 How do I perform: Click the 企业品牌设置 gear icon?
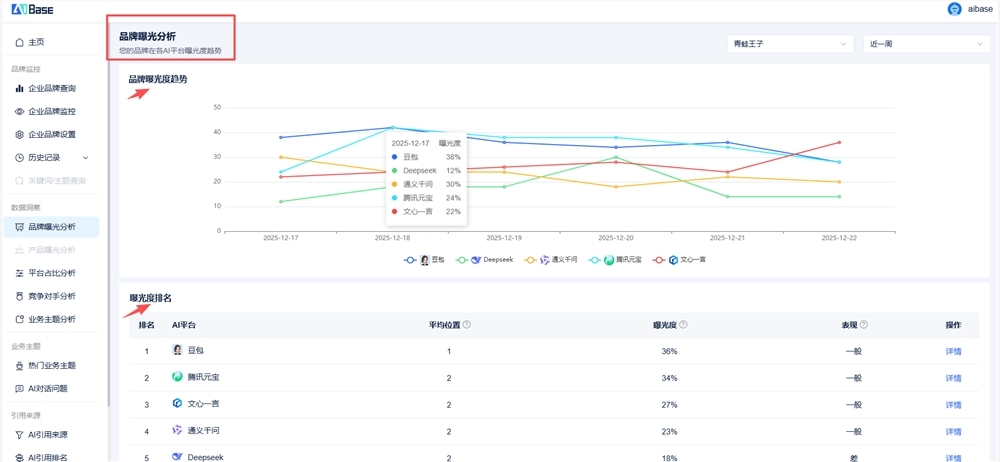[x=19, y=134]
